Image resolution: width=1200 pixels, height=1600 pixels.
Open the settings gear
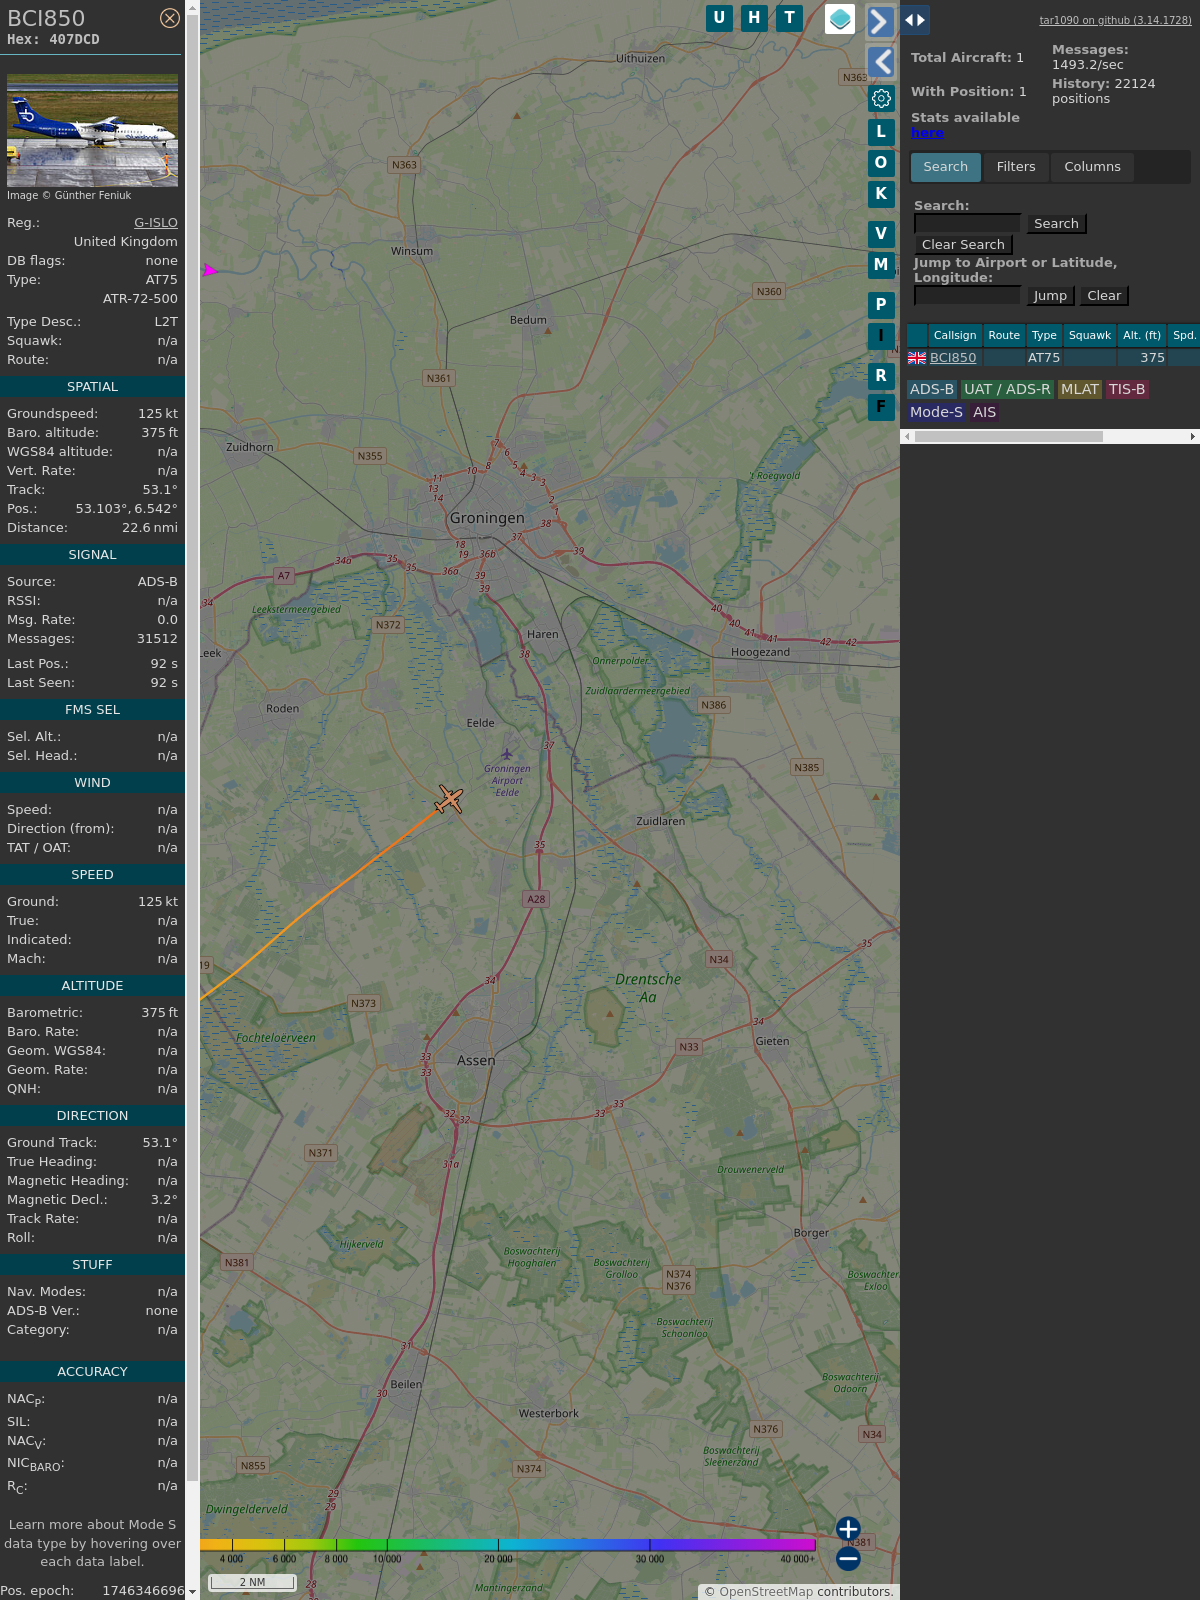point(881,98)
